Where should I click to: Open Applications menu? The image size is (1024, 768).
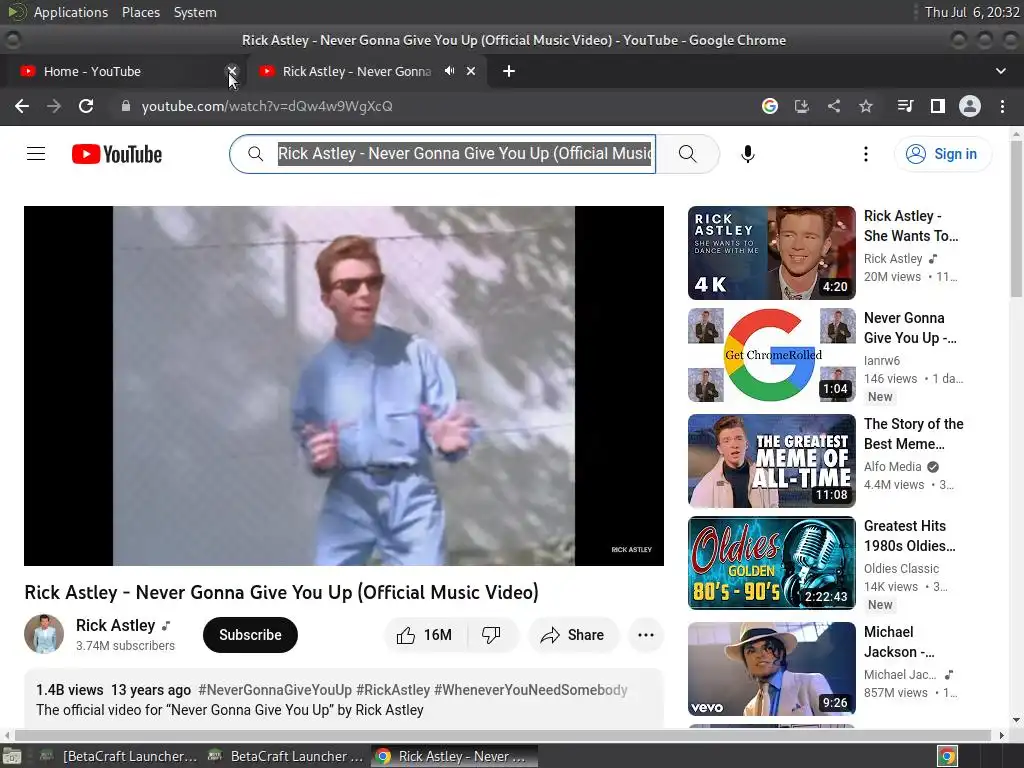point(71,12)
